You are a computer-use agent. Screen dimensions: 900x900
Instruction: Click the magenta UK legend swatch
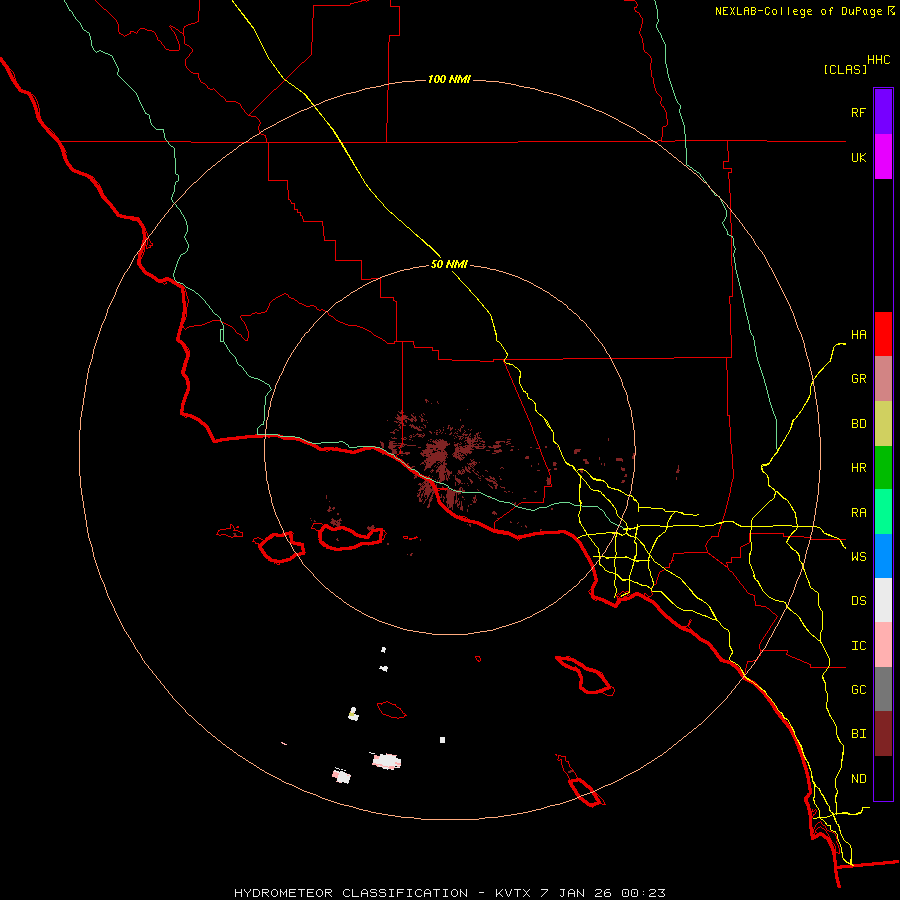[883, 157]
